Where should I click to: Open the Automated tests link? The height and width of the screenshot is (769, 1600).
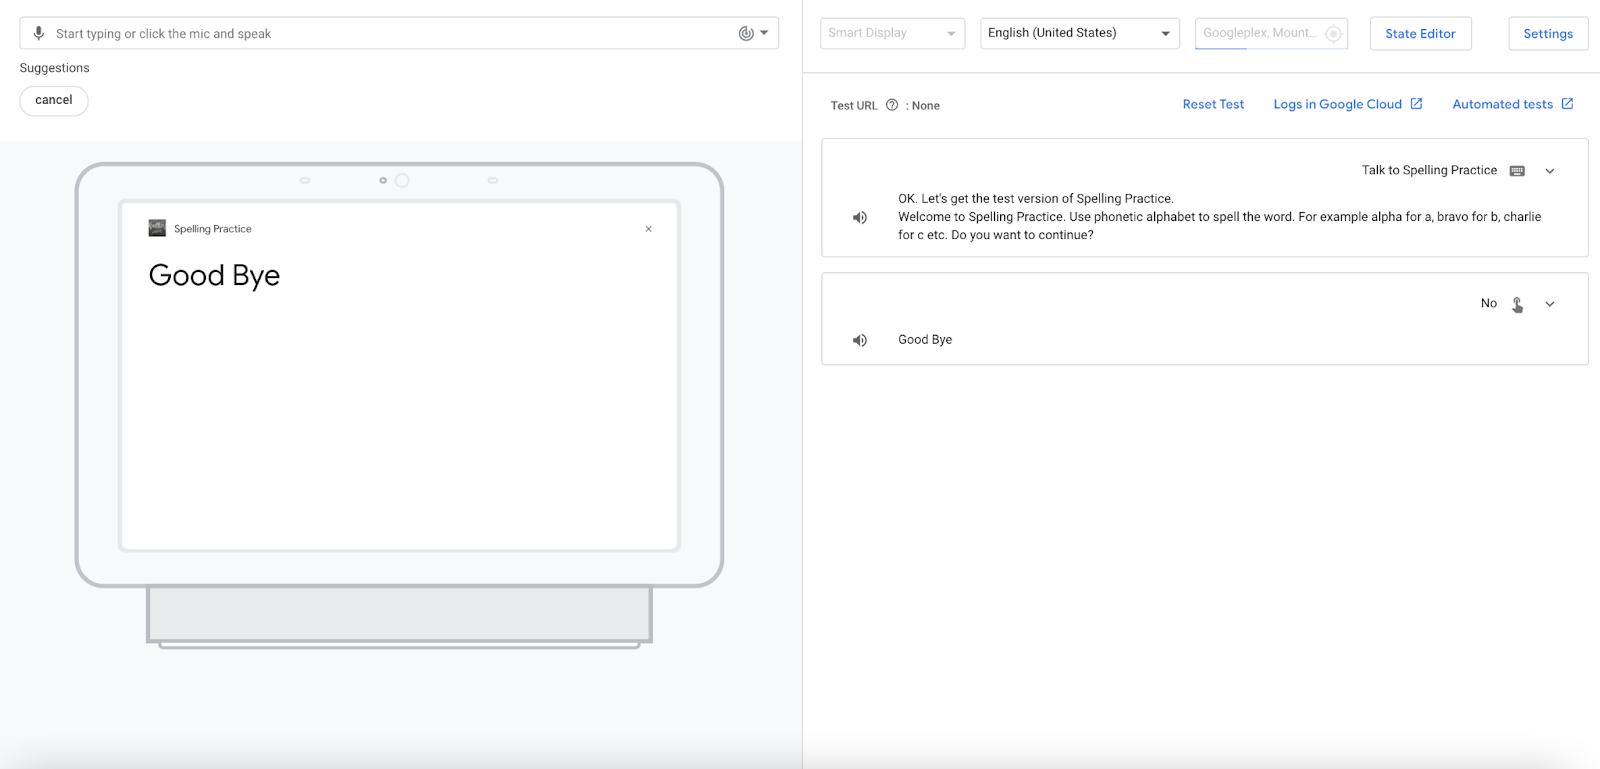pos(1512,104)
